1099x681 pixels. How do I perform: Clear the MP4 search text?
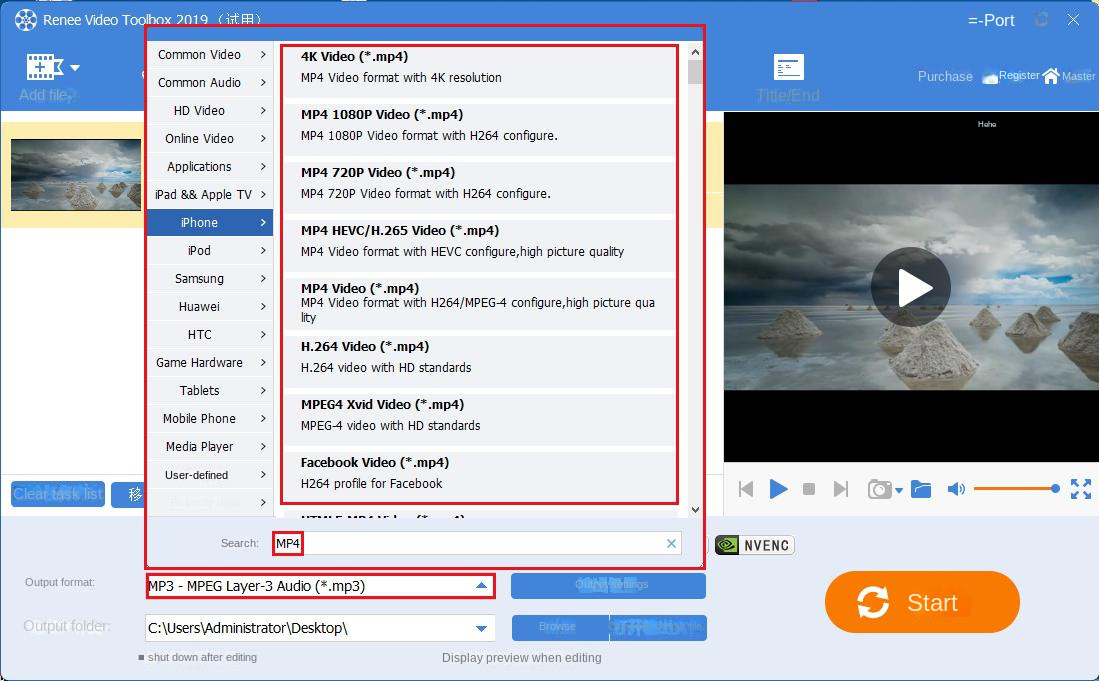click(672, 543)
